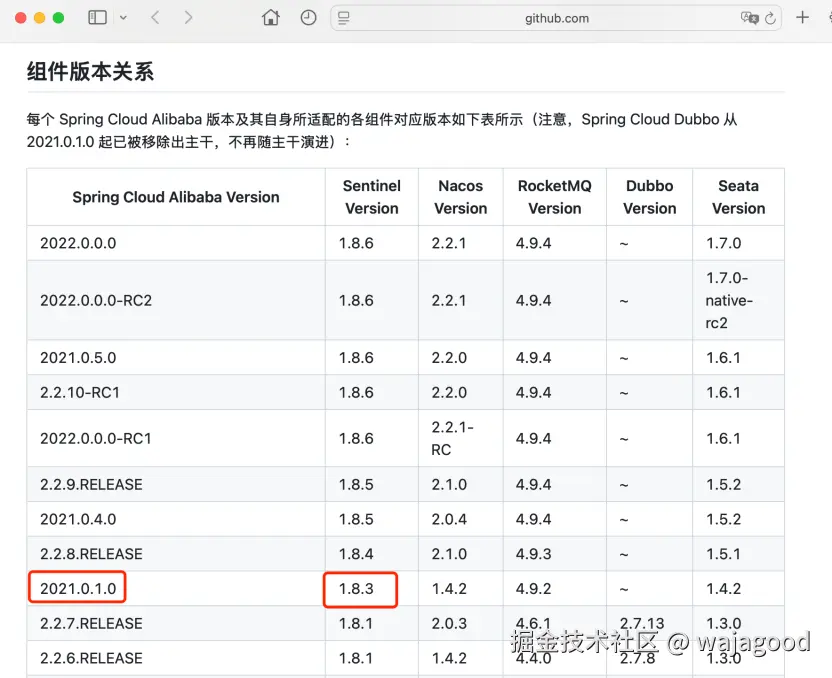Click Sentinel 1.8.4 cell in 2.2.8.RELEASE row
The height and width of the screenshot is (678, 832).
[371, 554]
